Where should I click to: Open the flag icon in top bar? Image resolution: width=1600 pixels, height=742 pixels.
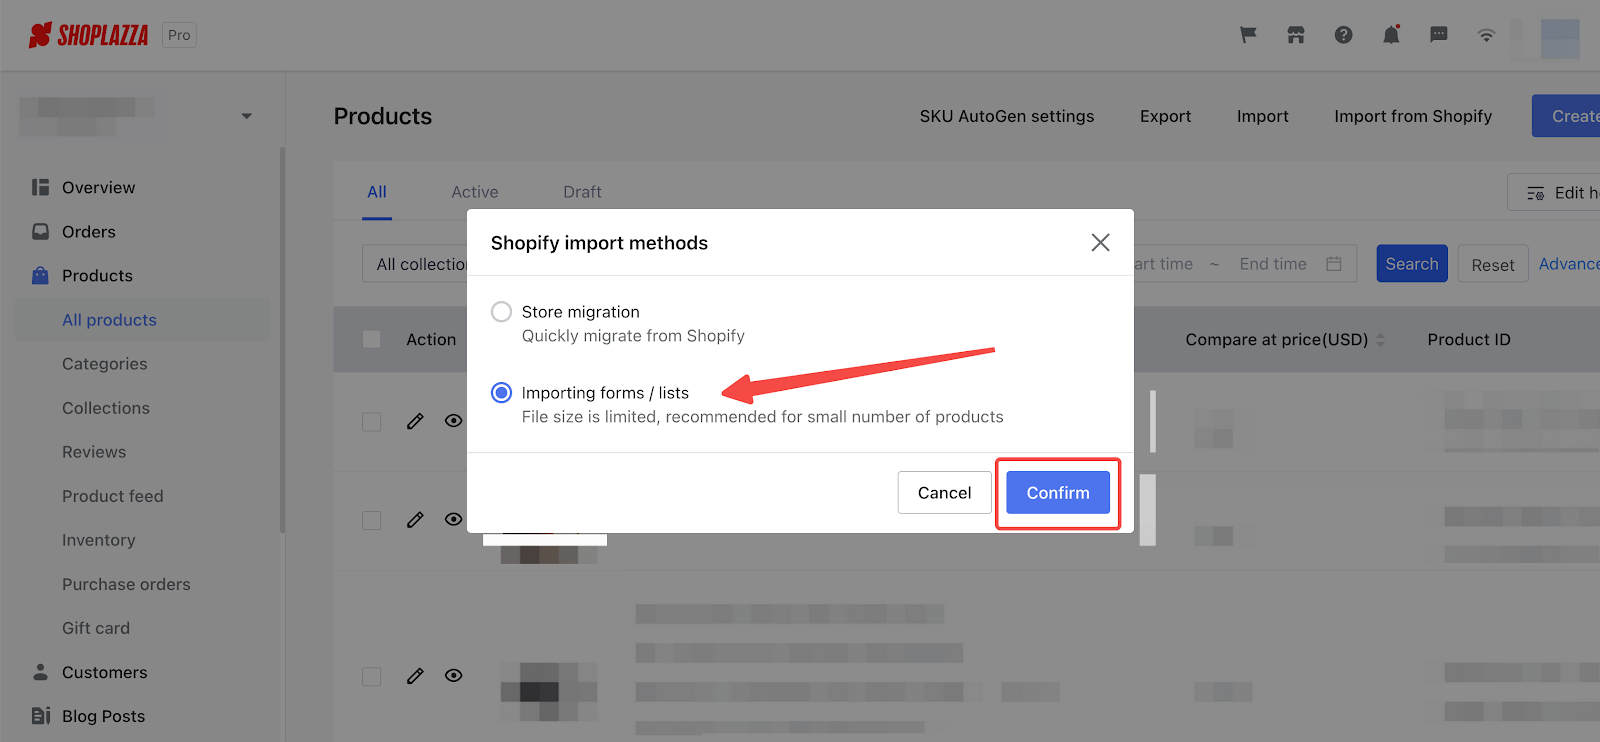[1248, 35]
